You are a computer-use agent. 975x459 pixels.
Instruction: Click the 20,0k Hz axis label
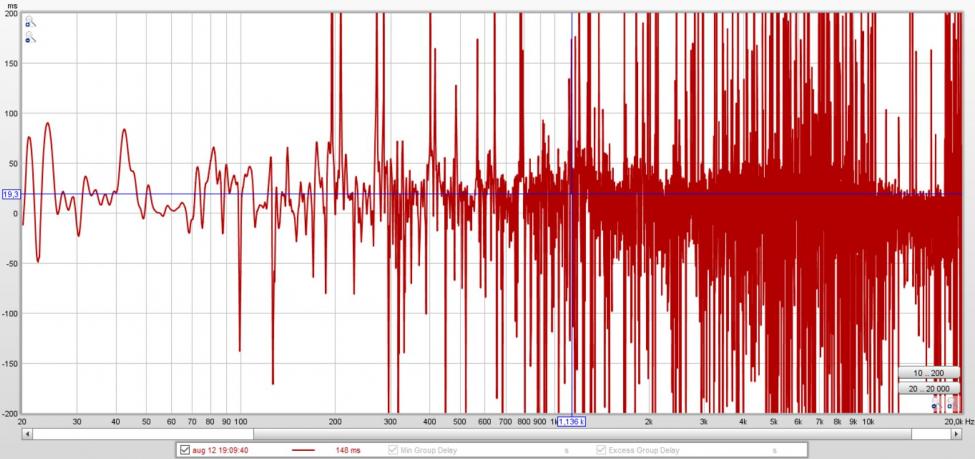(x=959, y=422)
